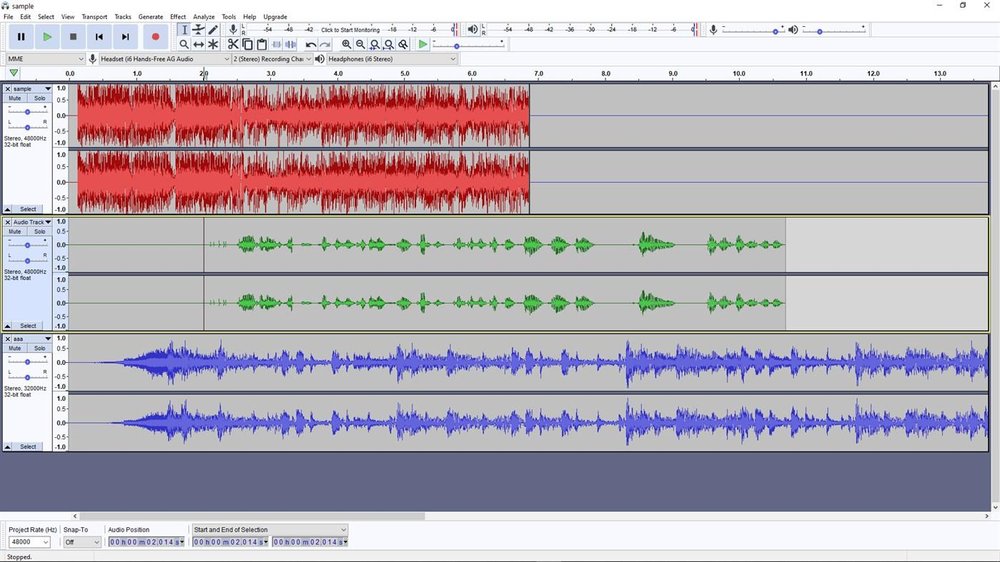Screen dimensions: 1000x562
Task: Open the Headphones playback device dropdown
Action: click(x=392, y=59)
